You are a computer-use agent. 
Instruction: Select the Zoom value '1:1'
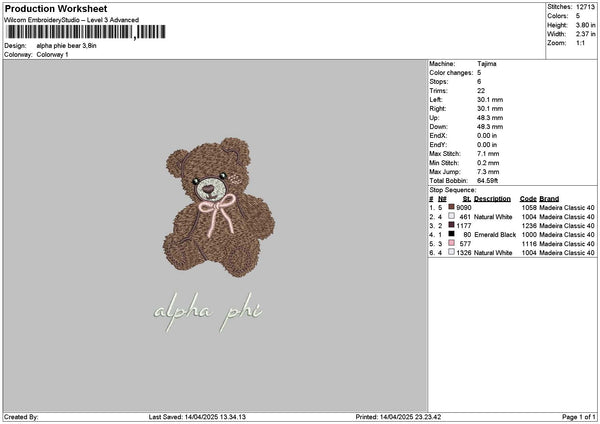click(580, 43)
